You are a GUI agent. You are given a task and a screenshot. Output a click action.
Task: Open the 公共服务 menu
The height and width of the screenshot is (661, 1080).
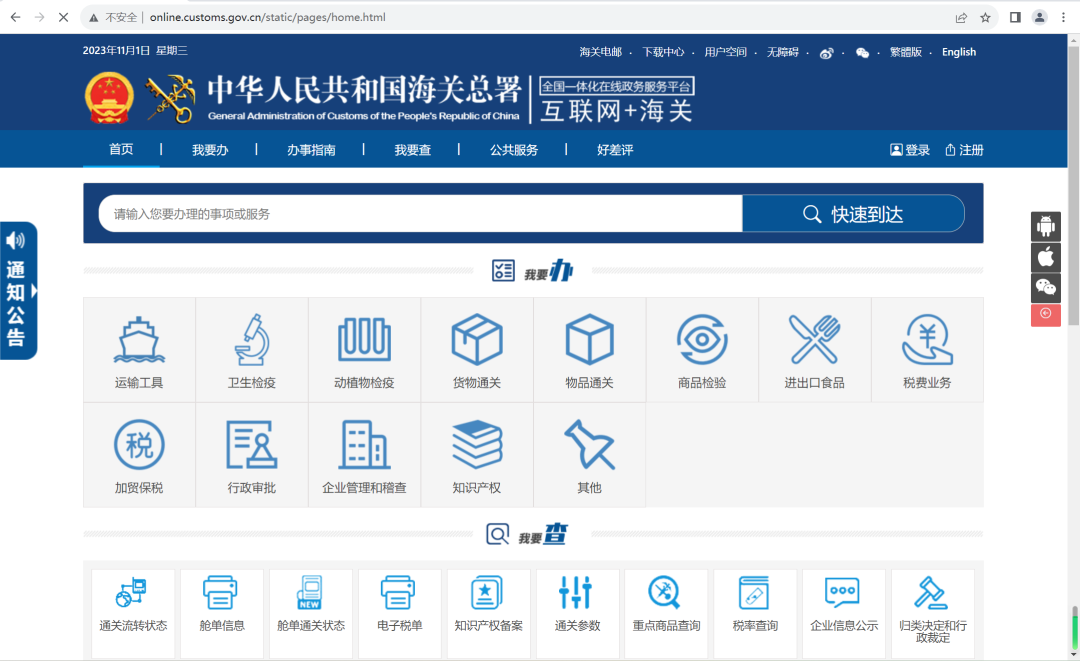coord(514,150)
